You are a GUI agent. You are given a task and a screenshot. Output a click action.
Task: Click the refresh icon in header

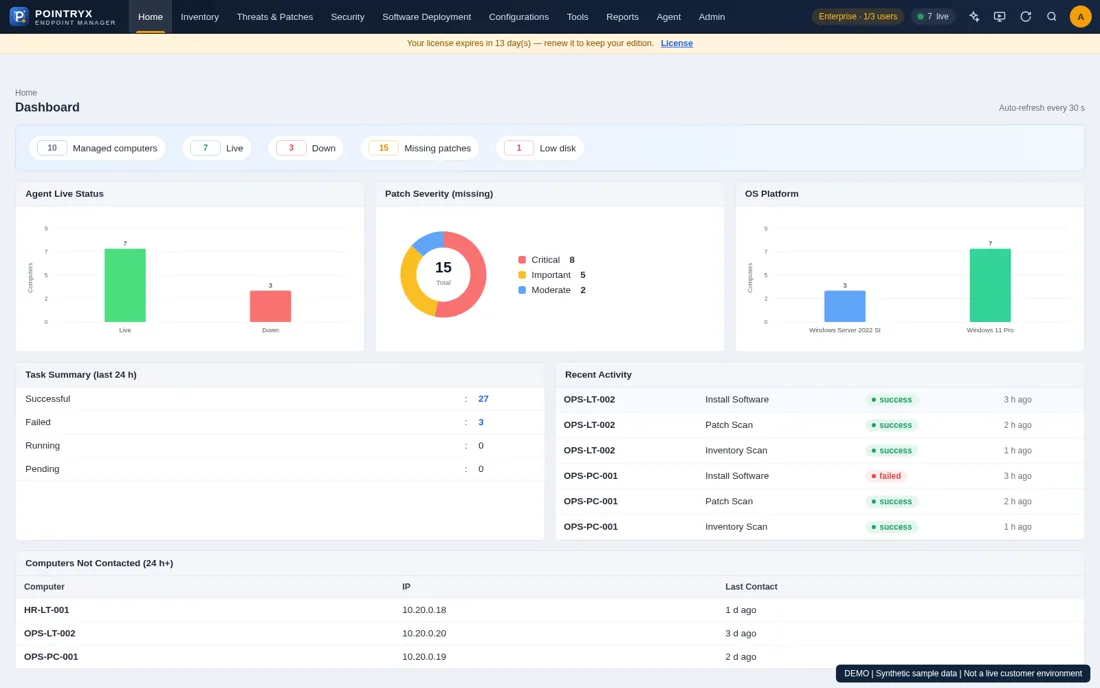click(x=1026, y=17)
